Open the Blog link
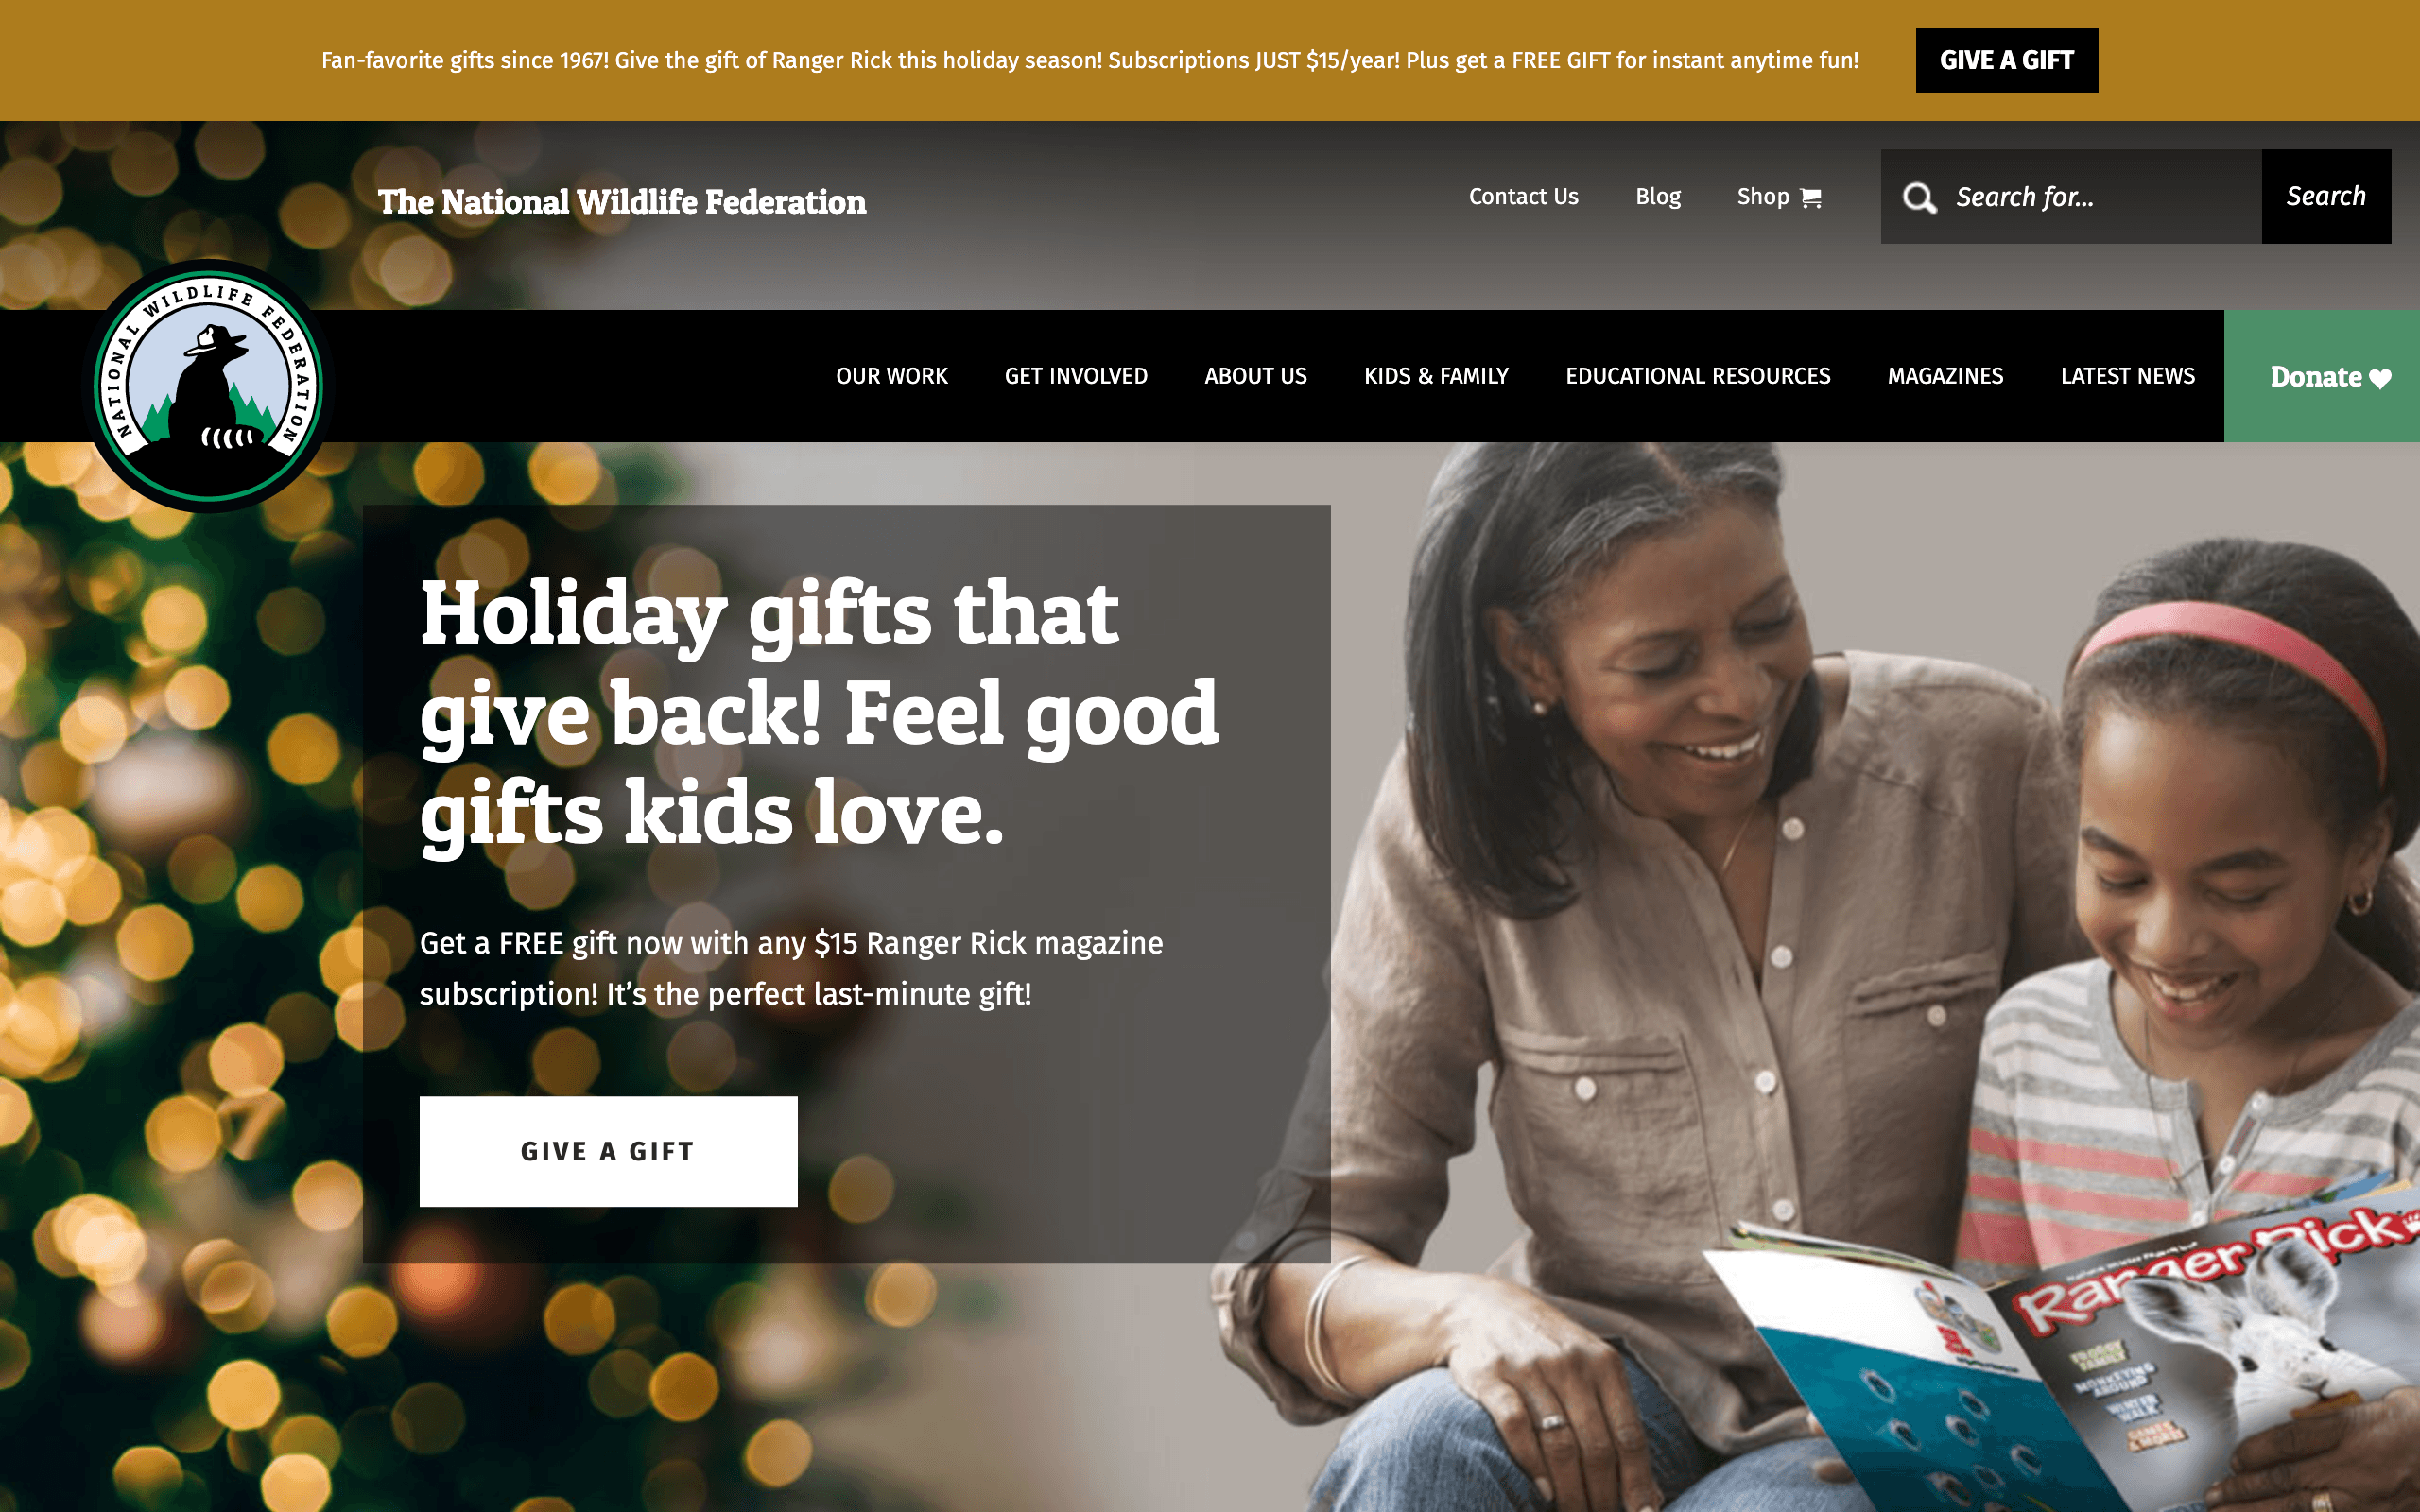The height and width of the screenshot is (1512, 2420). pyautogui.click(x=1657, y=196)
